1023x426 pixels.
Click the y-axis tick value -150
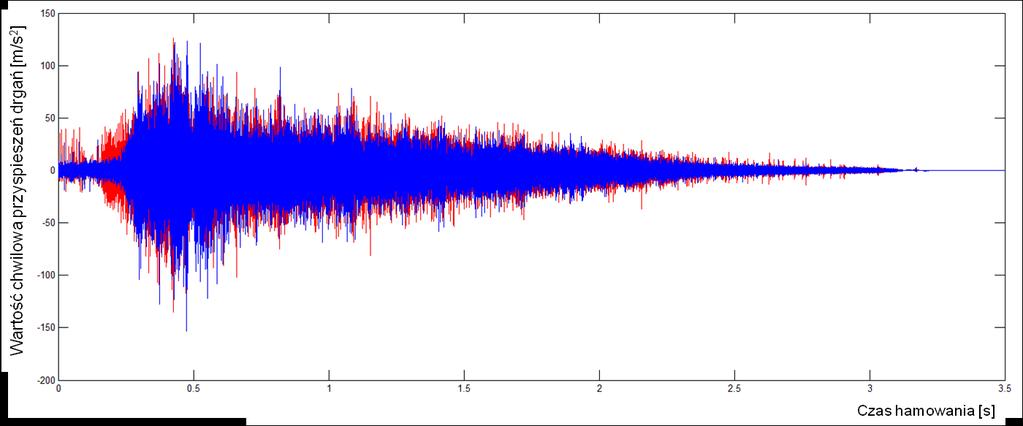click(x=44, y=327)
